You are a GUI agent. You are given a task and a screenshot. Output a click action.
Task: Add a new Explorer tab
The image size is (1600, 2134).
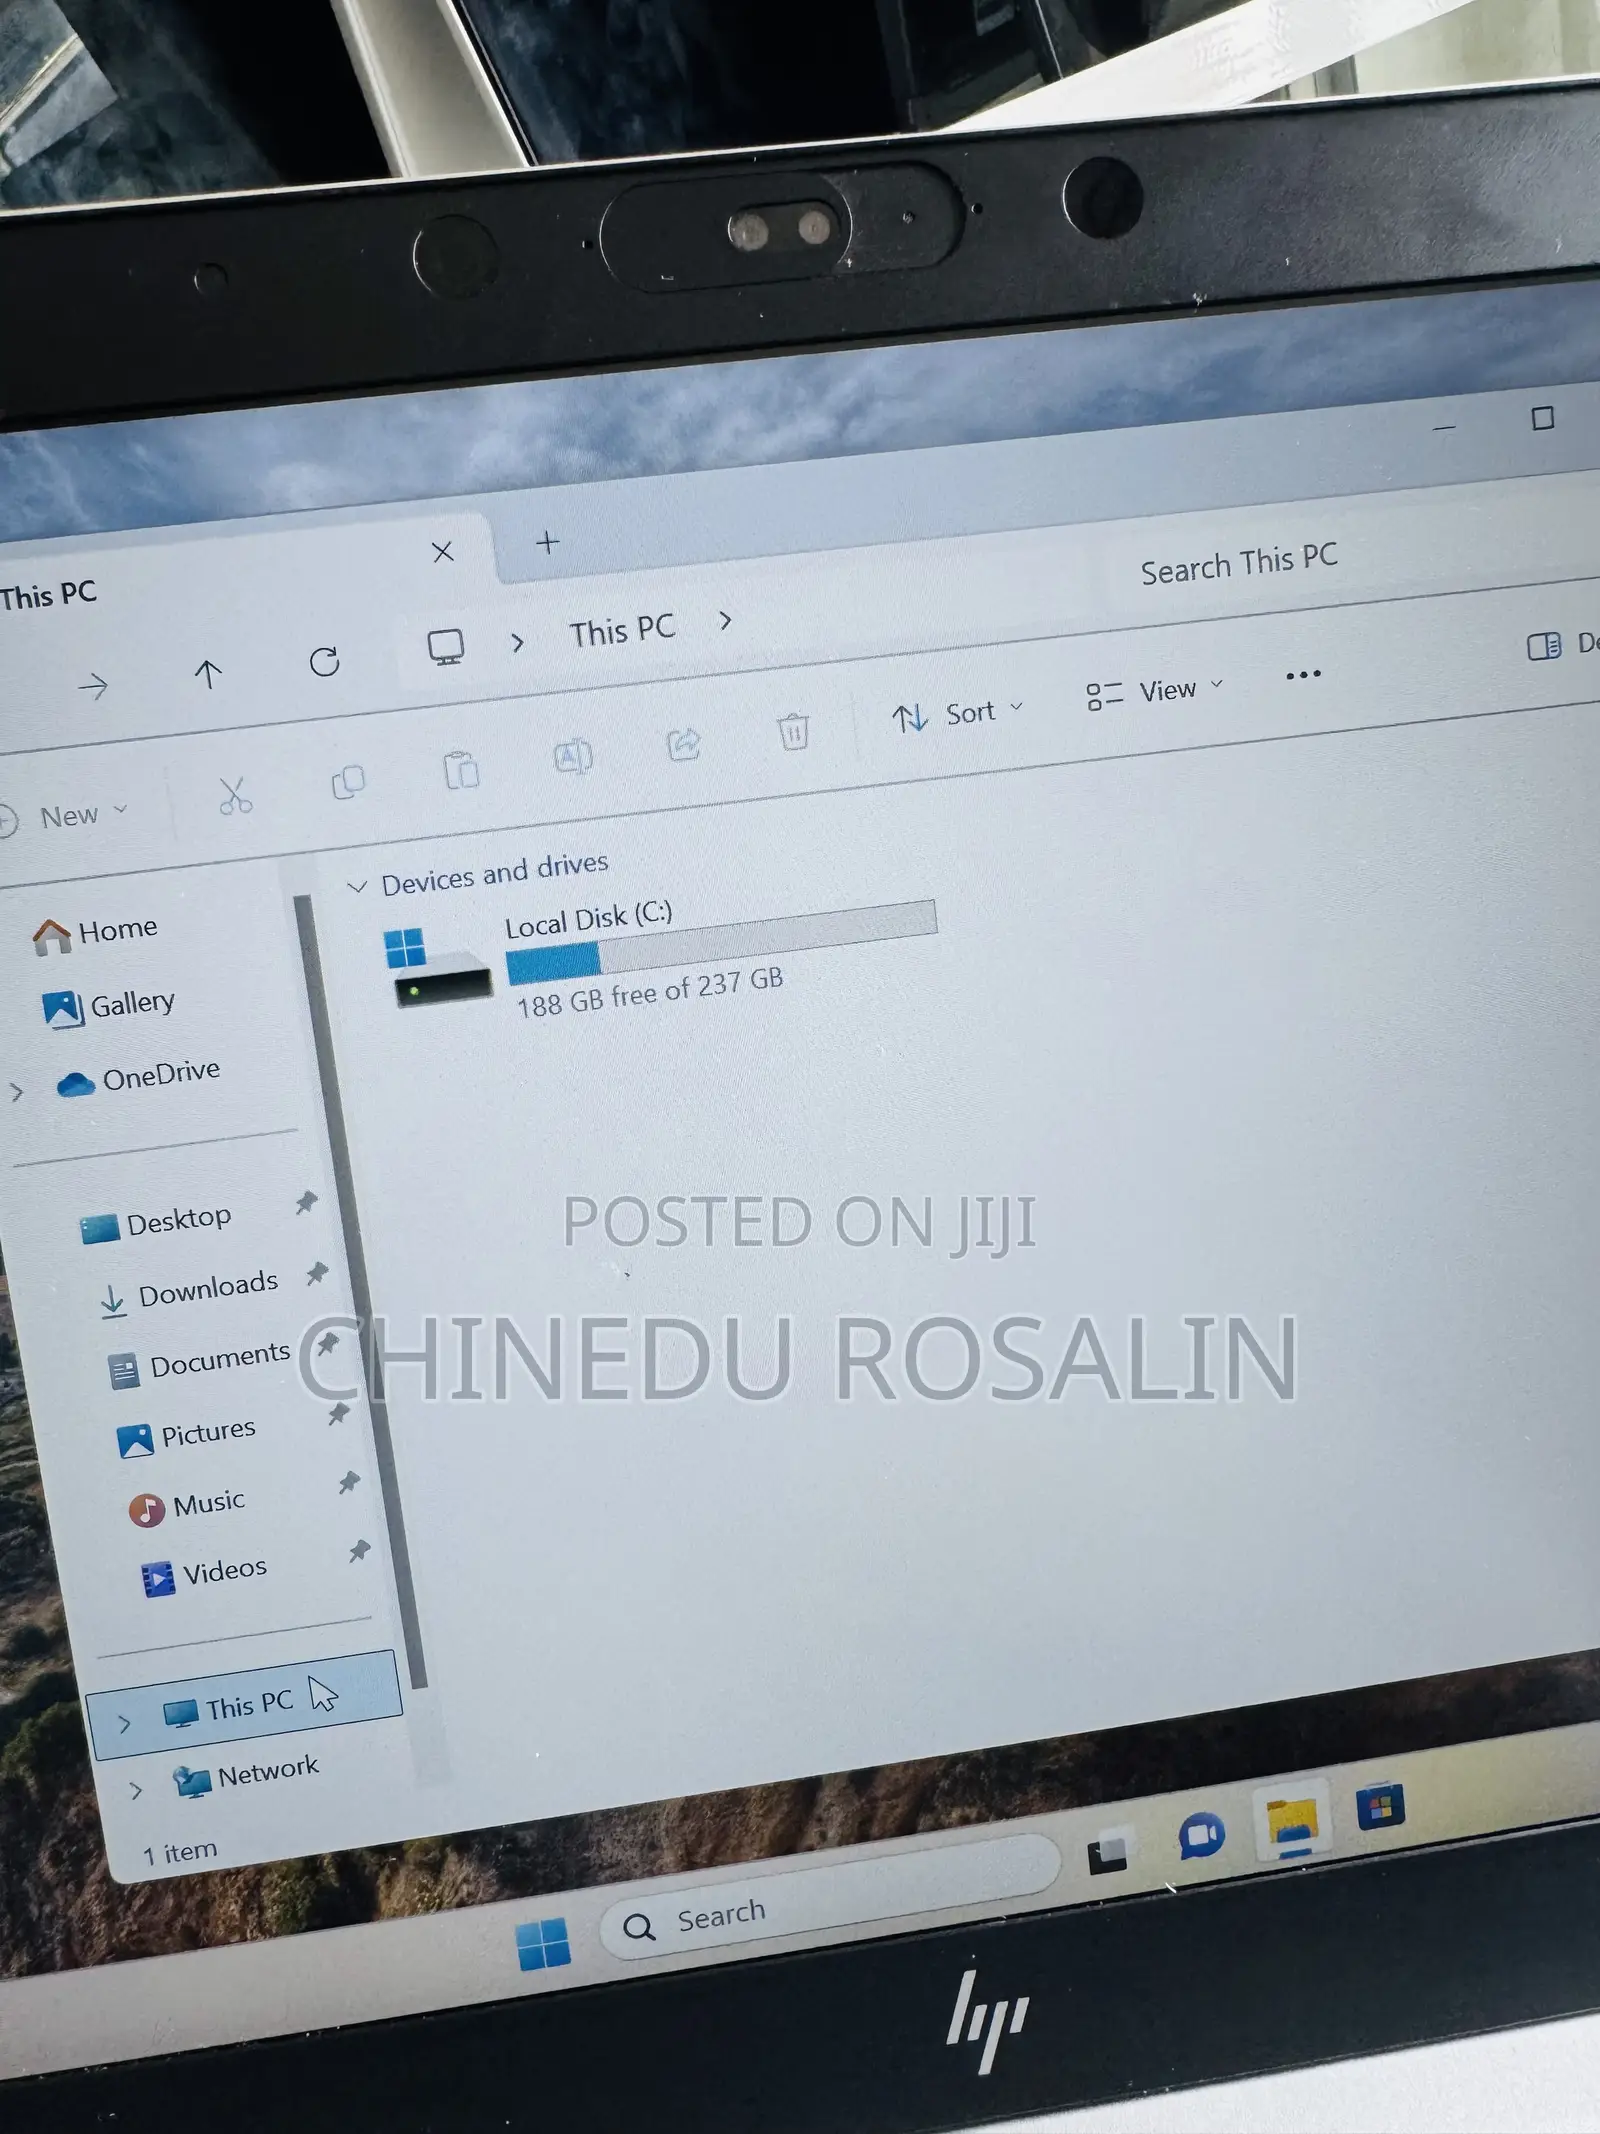pos(547,543)
